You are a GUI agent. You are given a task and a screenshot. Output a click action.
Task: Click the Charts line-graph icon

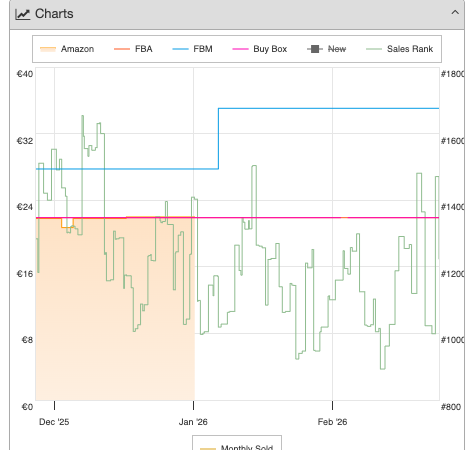[23, 14]
